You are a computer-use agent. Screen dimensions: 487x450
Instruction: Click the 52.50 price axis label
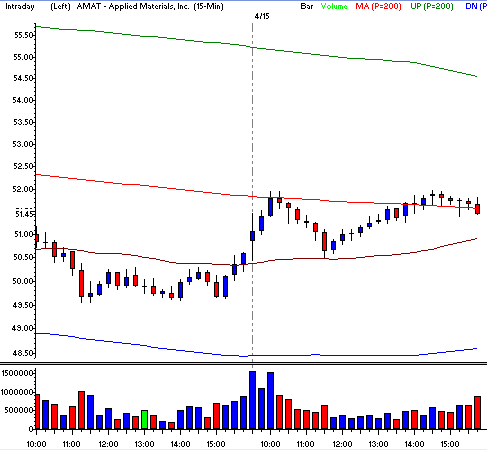click(23, 166)
